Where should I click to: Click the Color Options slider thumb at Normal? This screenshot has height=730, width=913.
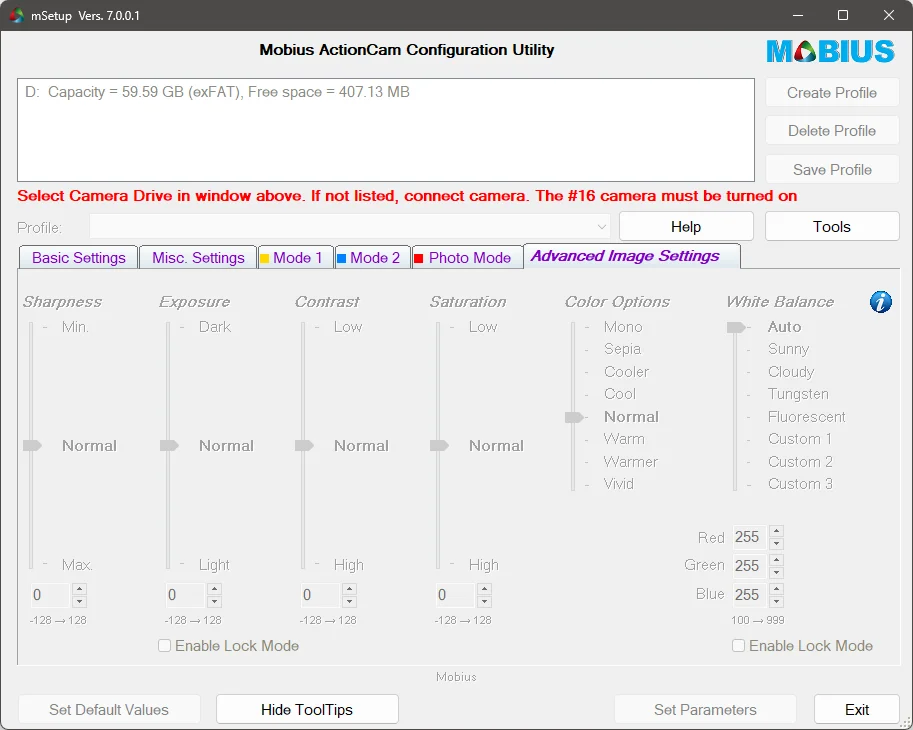pos(574,417)
